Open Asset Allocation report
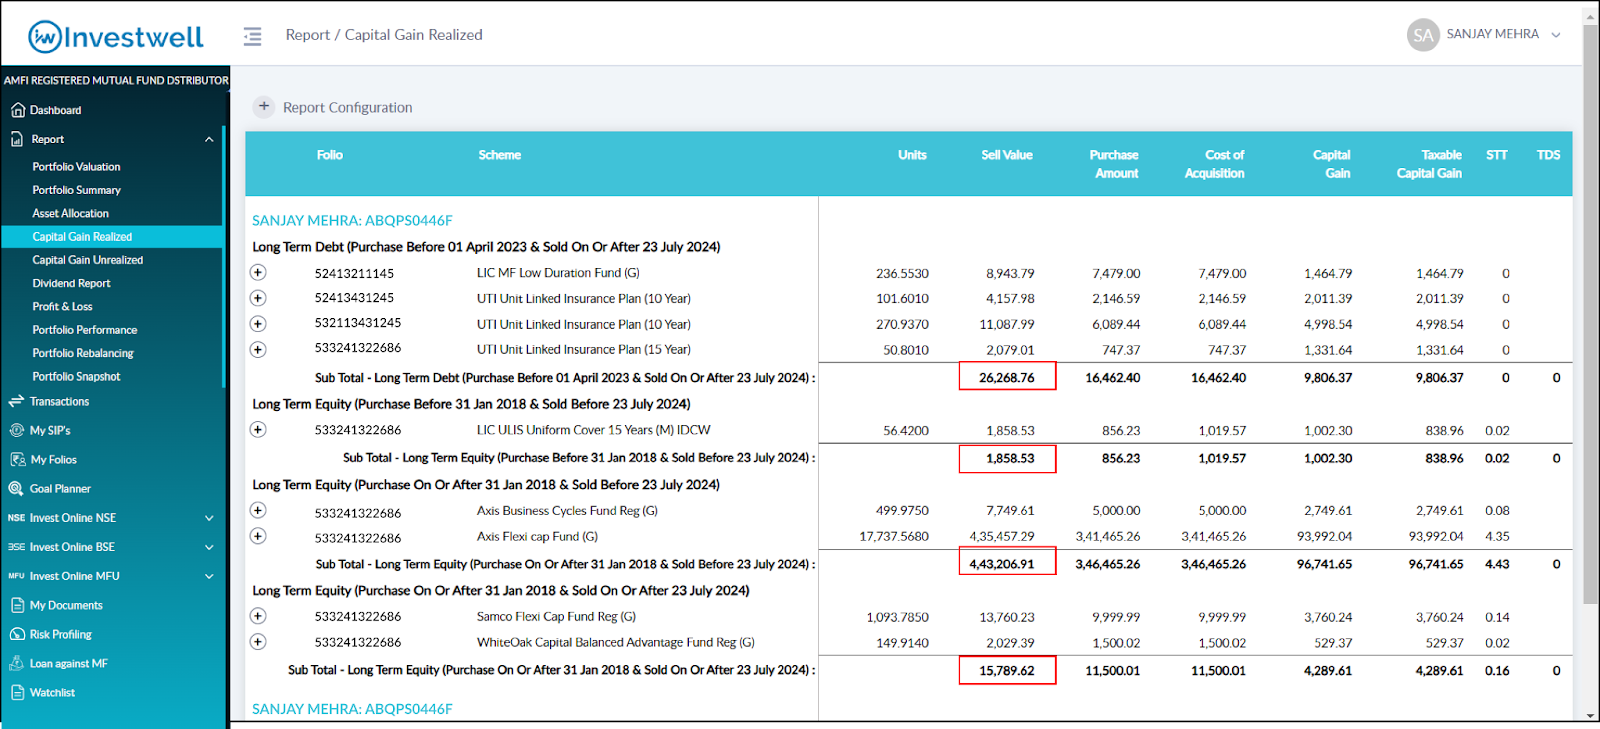1600x729 pixels. [70, 213]
